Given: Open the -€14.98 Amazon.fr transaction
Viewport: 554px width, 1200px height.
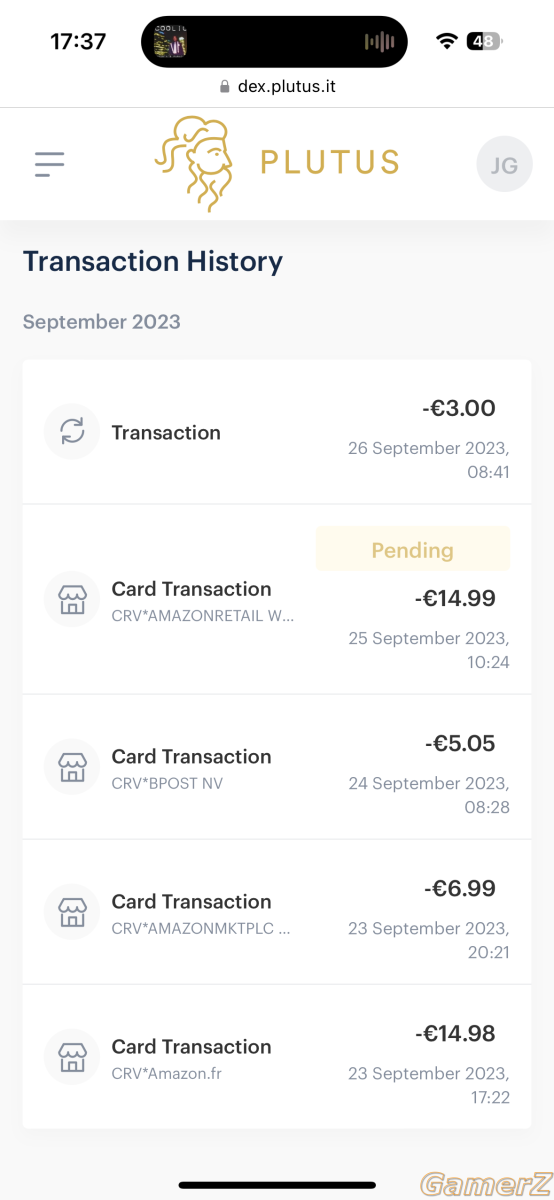Looking at the screenshot, I should (277, 1057).
